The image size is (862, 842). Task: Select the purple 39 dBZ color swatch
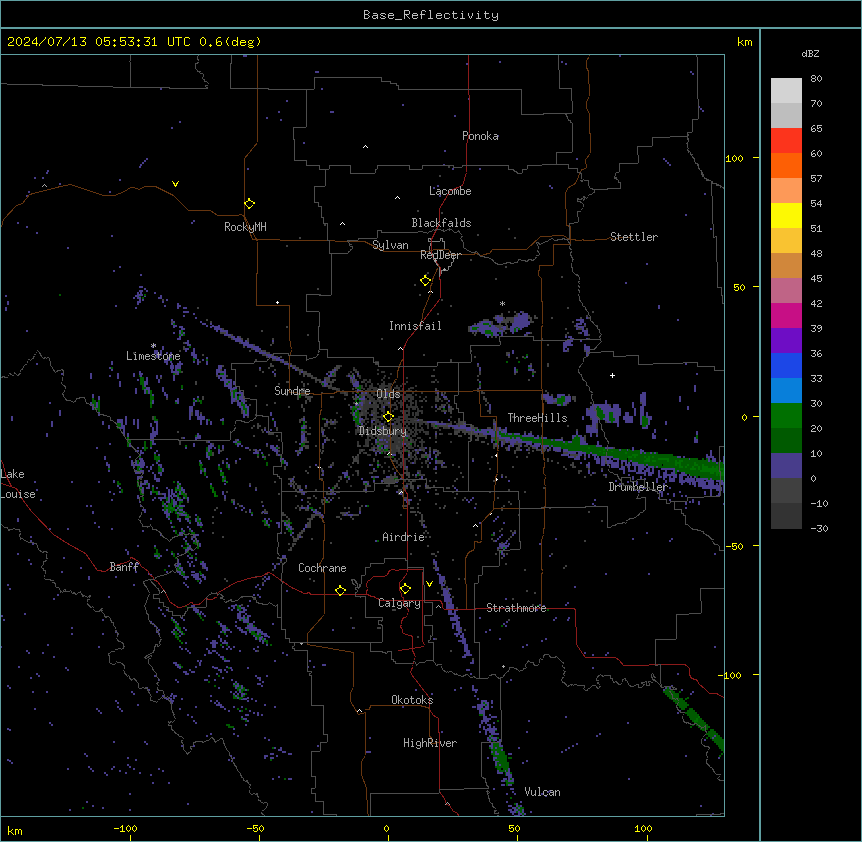click(x=786, y=341)
